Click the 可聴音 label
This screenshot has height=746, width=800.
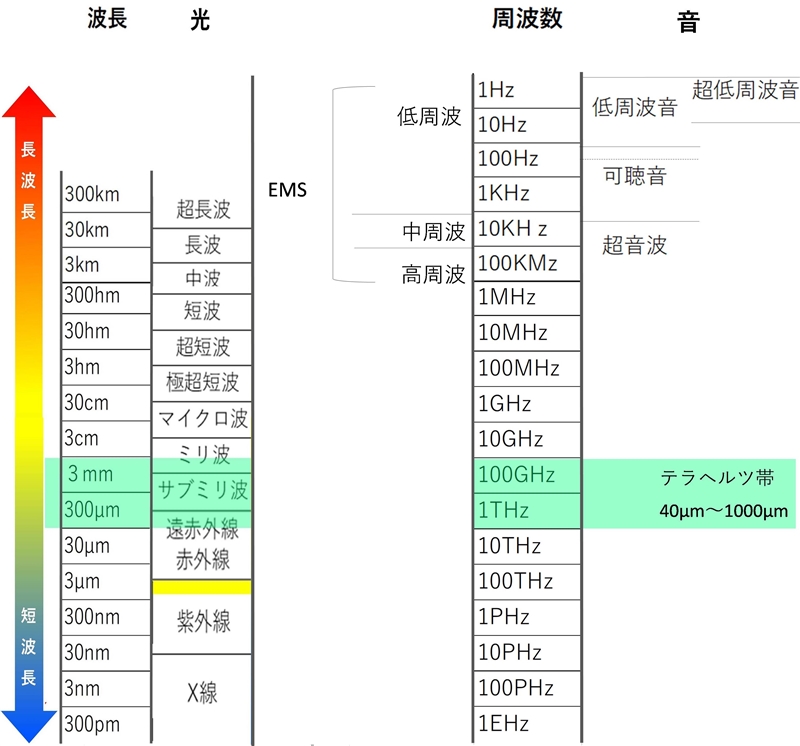[x=635, y=177]
